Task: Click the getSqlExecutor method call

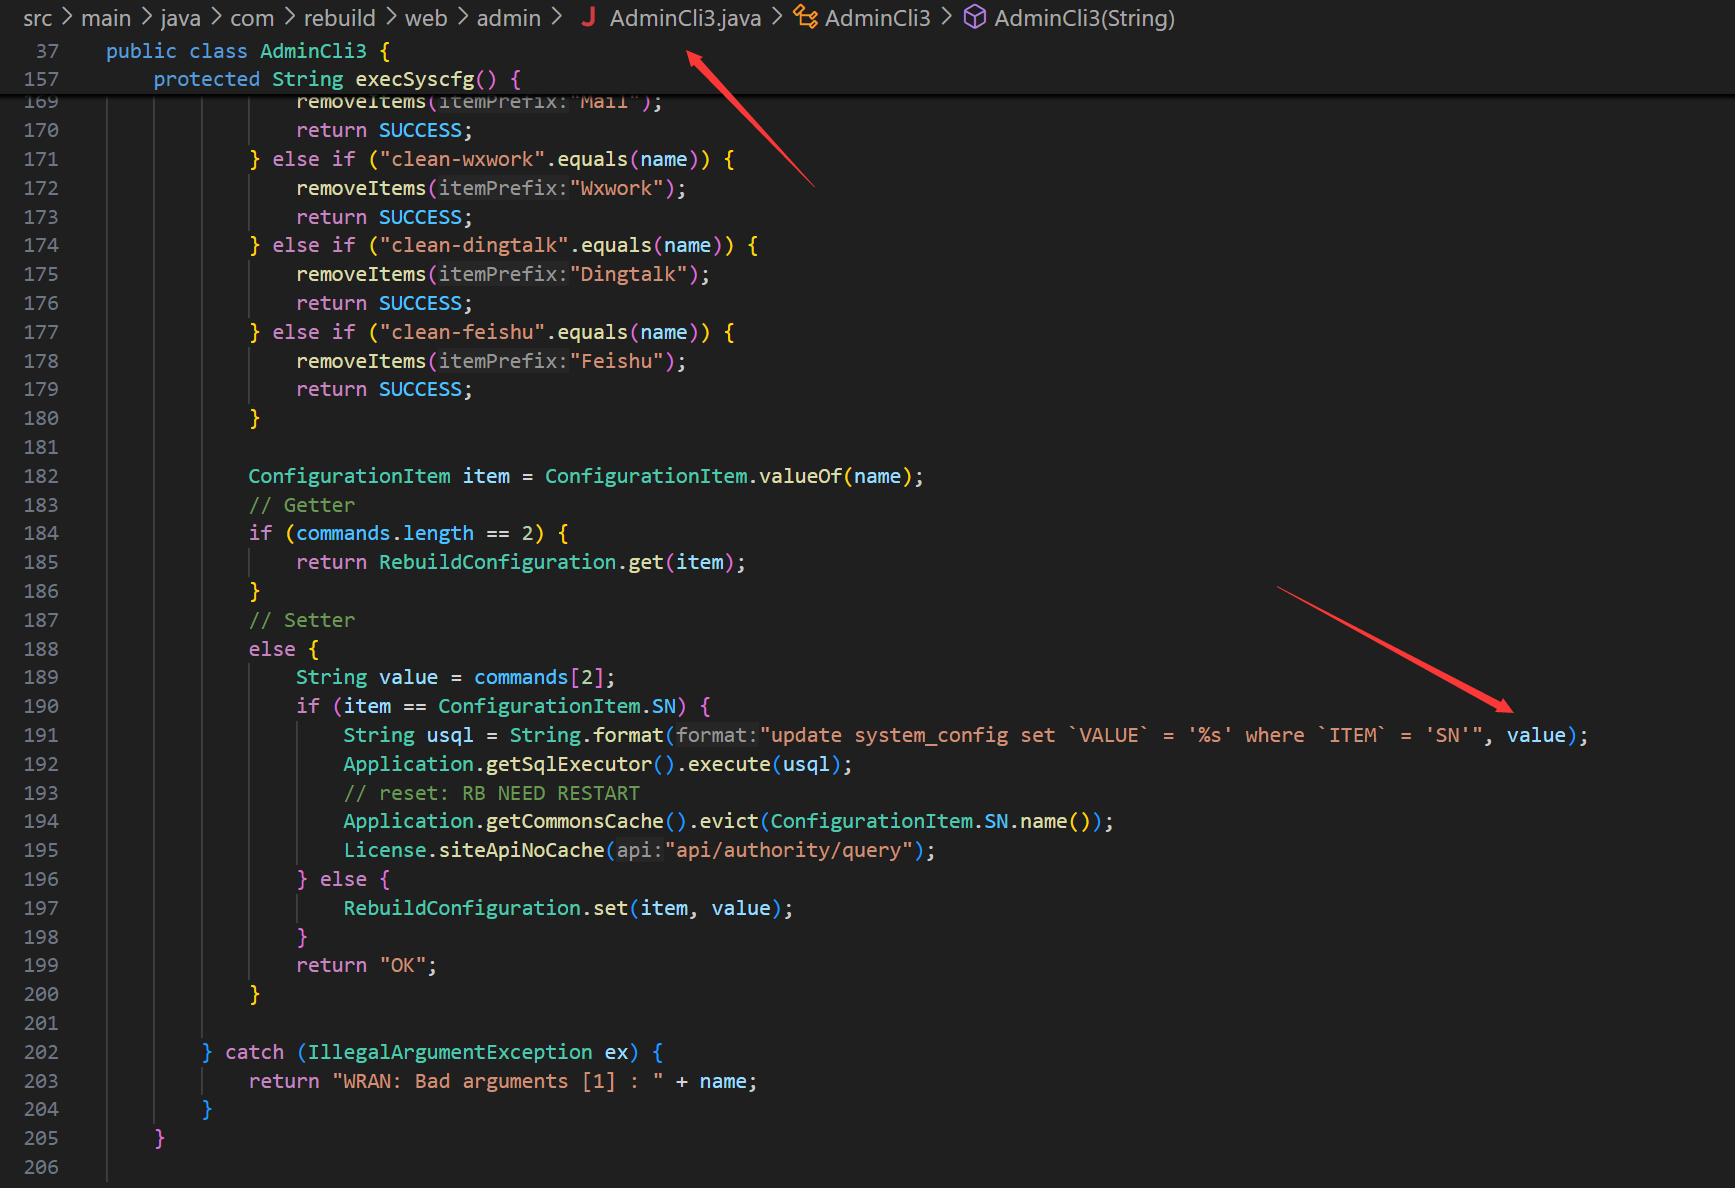Action: 568,764
